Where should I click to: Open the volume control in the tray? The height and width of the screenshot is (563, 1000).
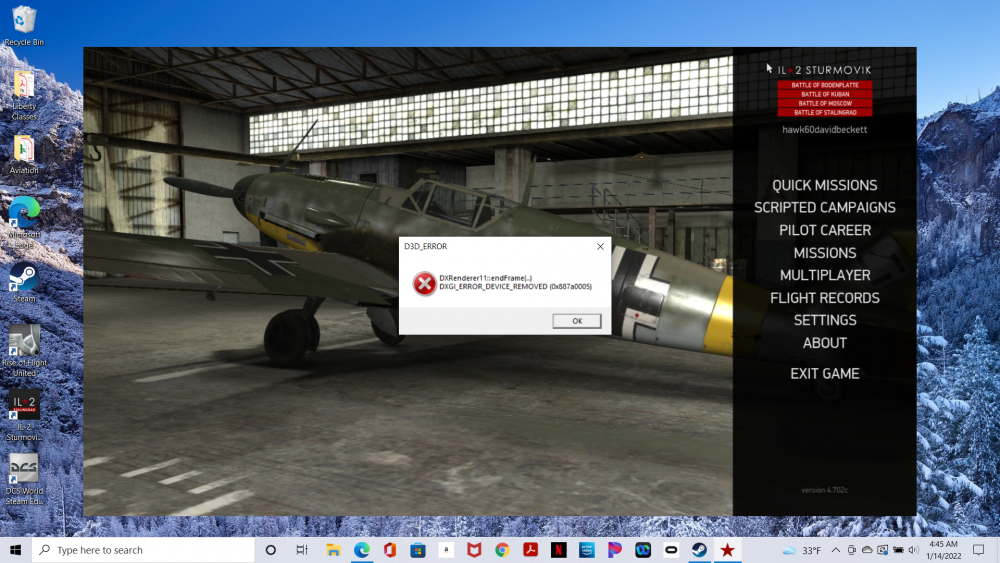pos(913,550)
